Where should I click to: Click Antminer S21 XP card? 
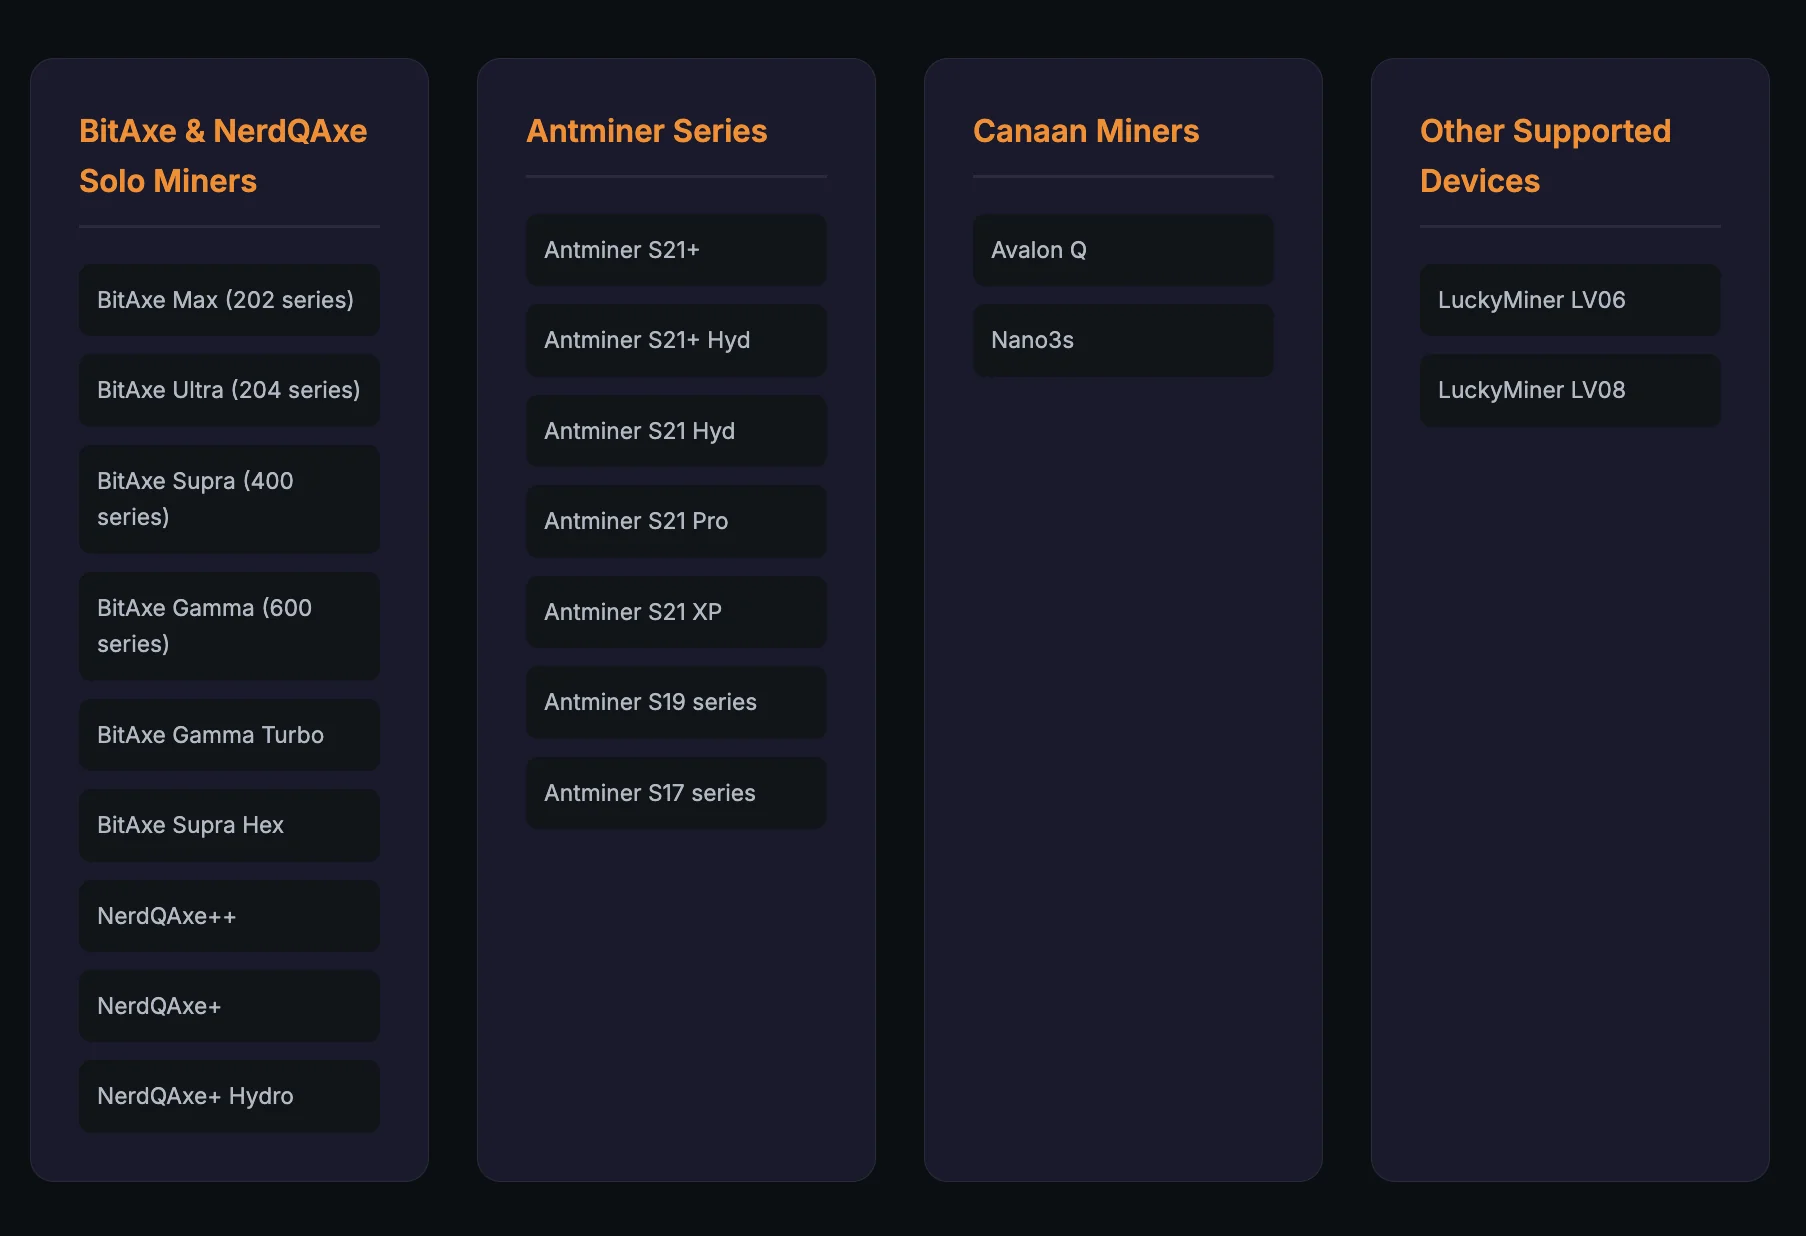pos(676,612)
